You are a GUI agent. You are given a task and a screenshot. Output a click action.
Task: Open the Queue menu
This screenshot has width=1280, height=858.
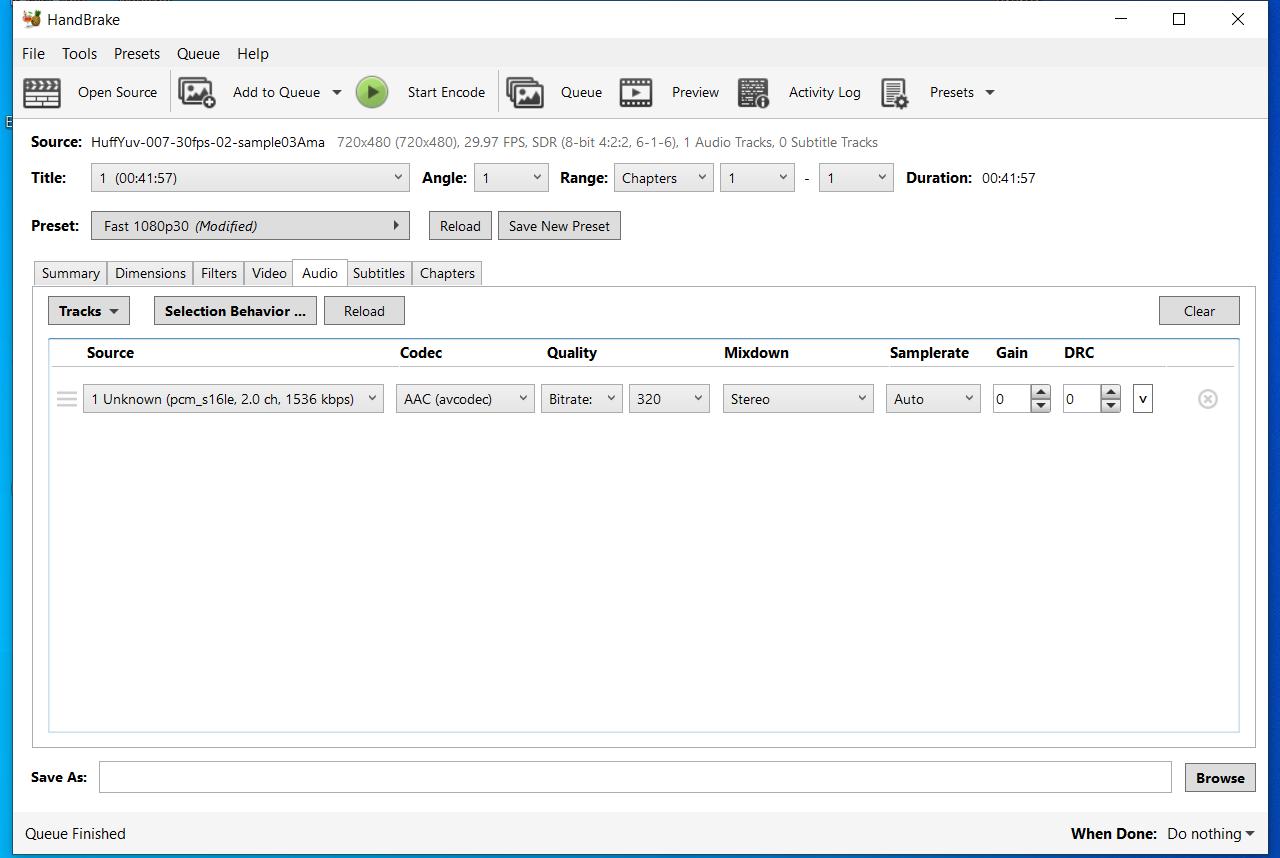pos(198,54)
